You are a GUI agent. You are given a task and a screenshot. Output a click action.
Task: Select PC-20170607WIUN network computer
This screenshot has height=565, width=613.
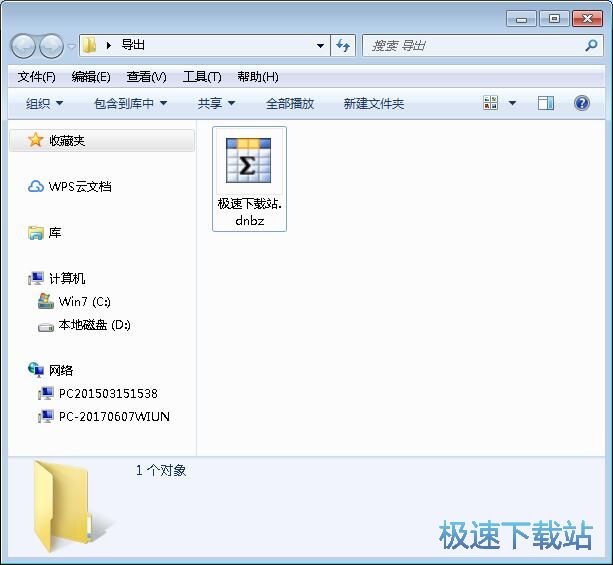click(114, 416)
